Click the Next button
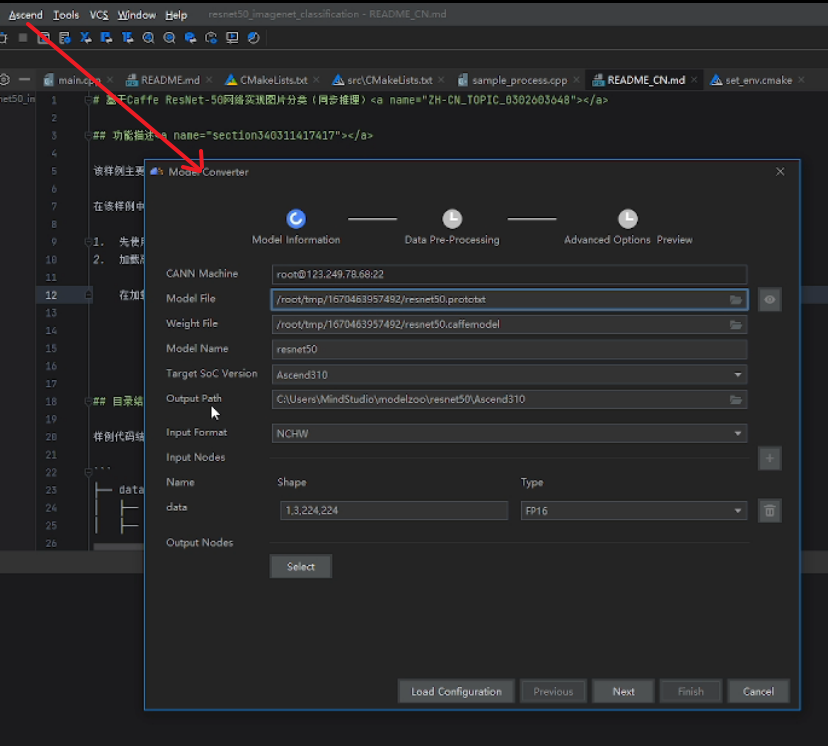Screen dimensions: 828x746 [624, 692]
